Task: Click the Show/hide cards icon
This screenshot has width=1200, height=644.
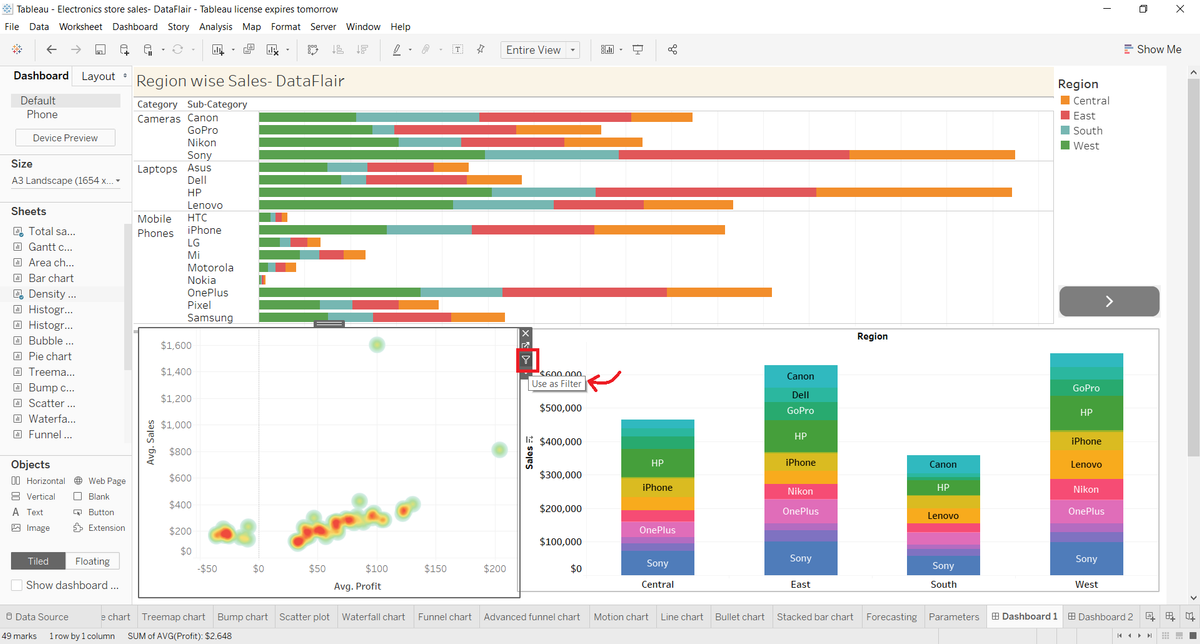Action: coord(607,49)
